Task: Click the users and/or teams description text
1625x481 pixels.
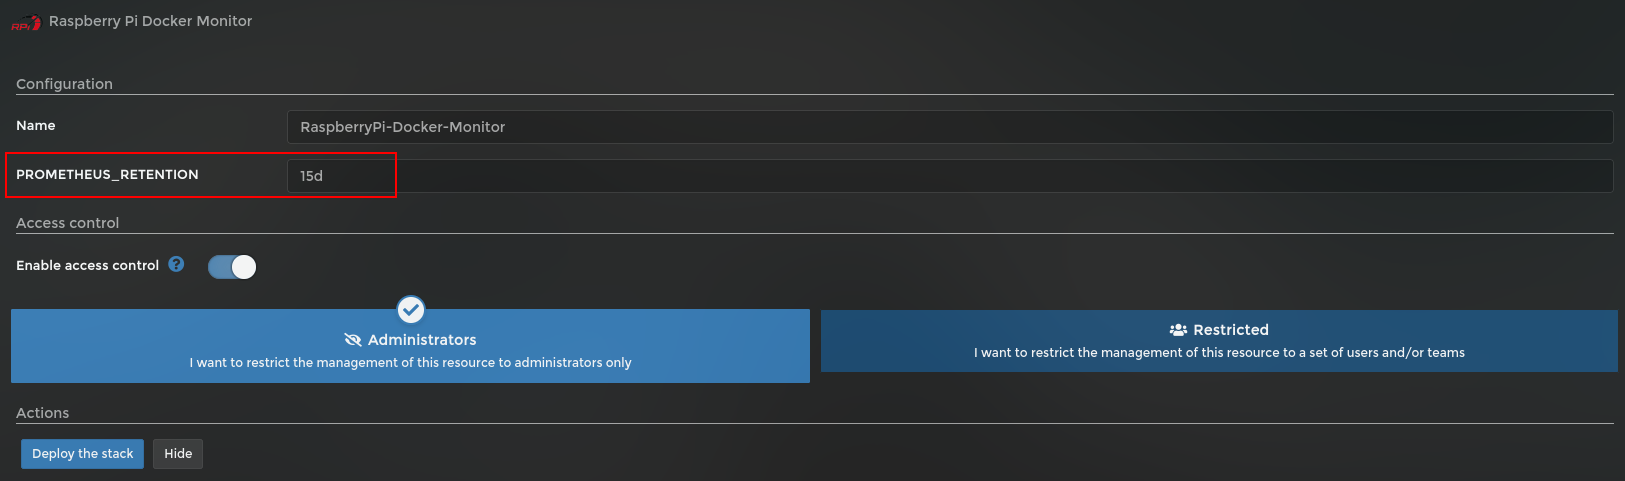Action: (x=1219, y=353)
